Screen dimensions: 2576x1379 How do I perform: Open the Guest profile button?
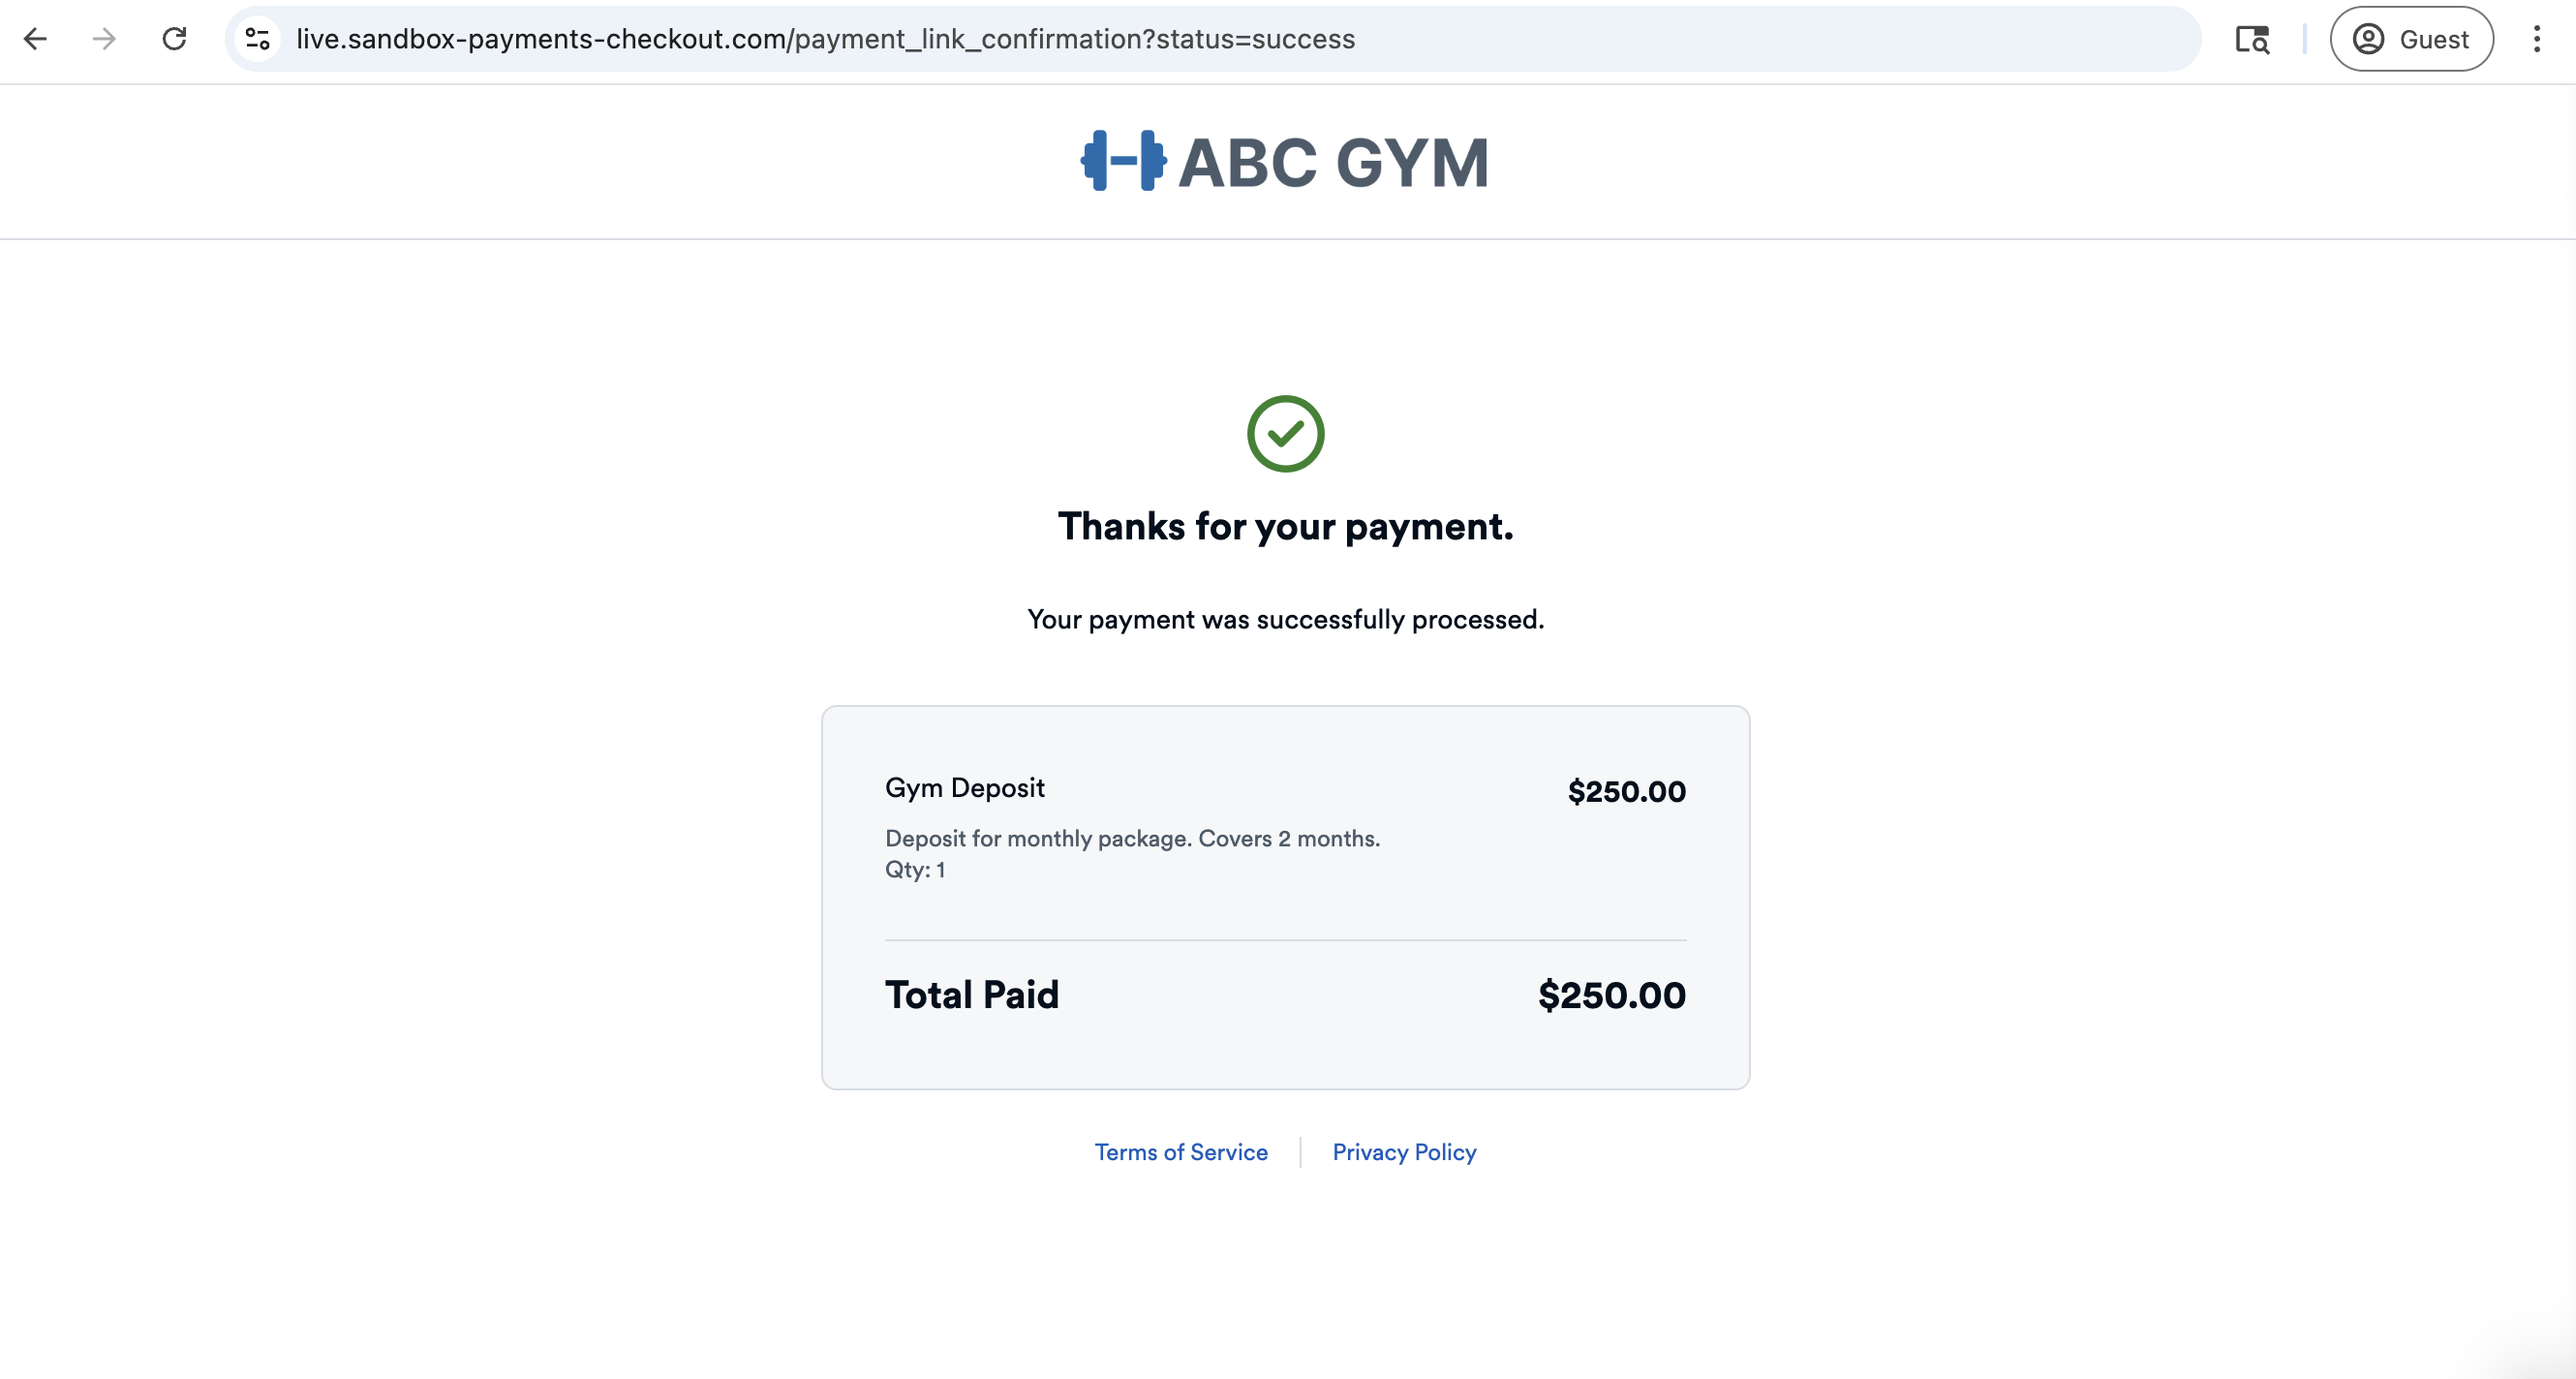(2411, 39)
